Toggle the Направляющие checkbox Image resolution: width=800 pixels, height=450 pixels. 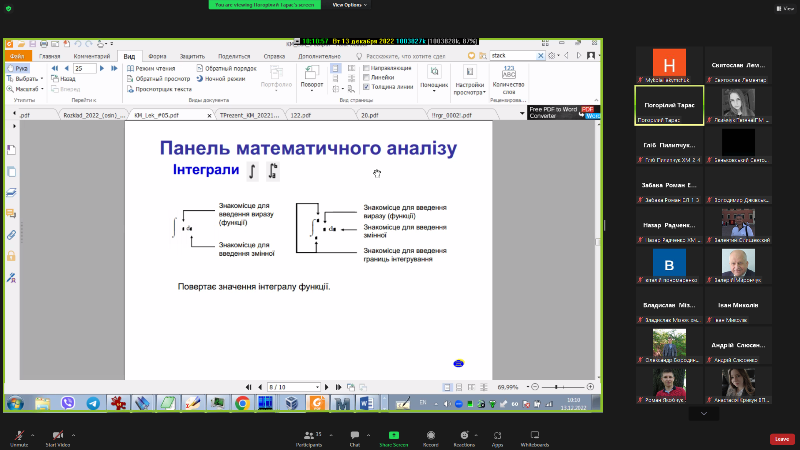365,68
